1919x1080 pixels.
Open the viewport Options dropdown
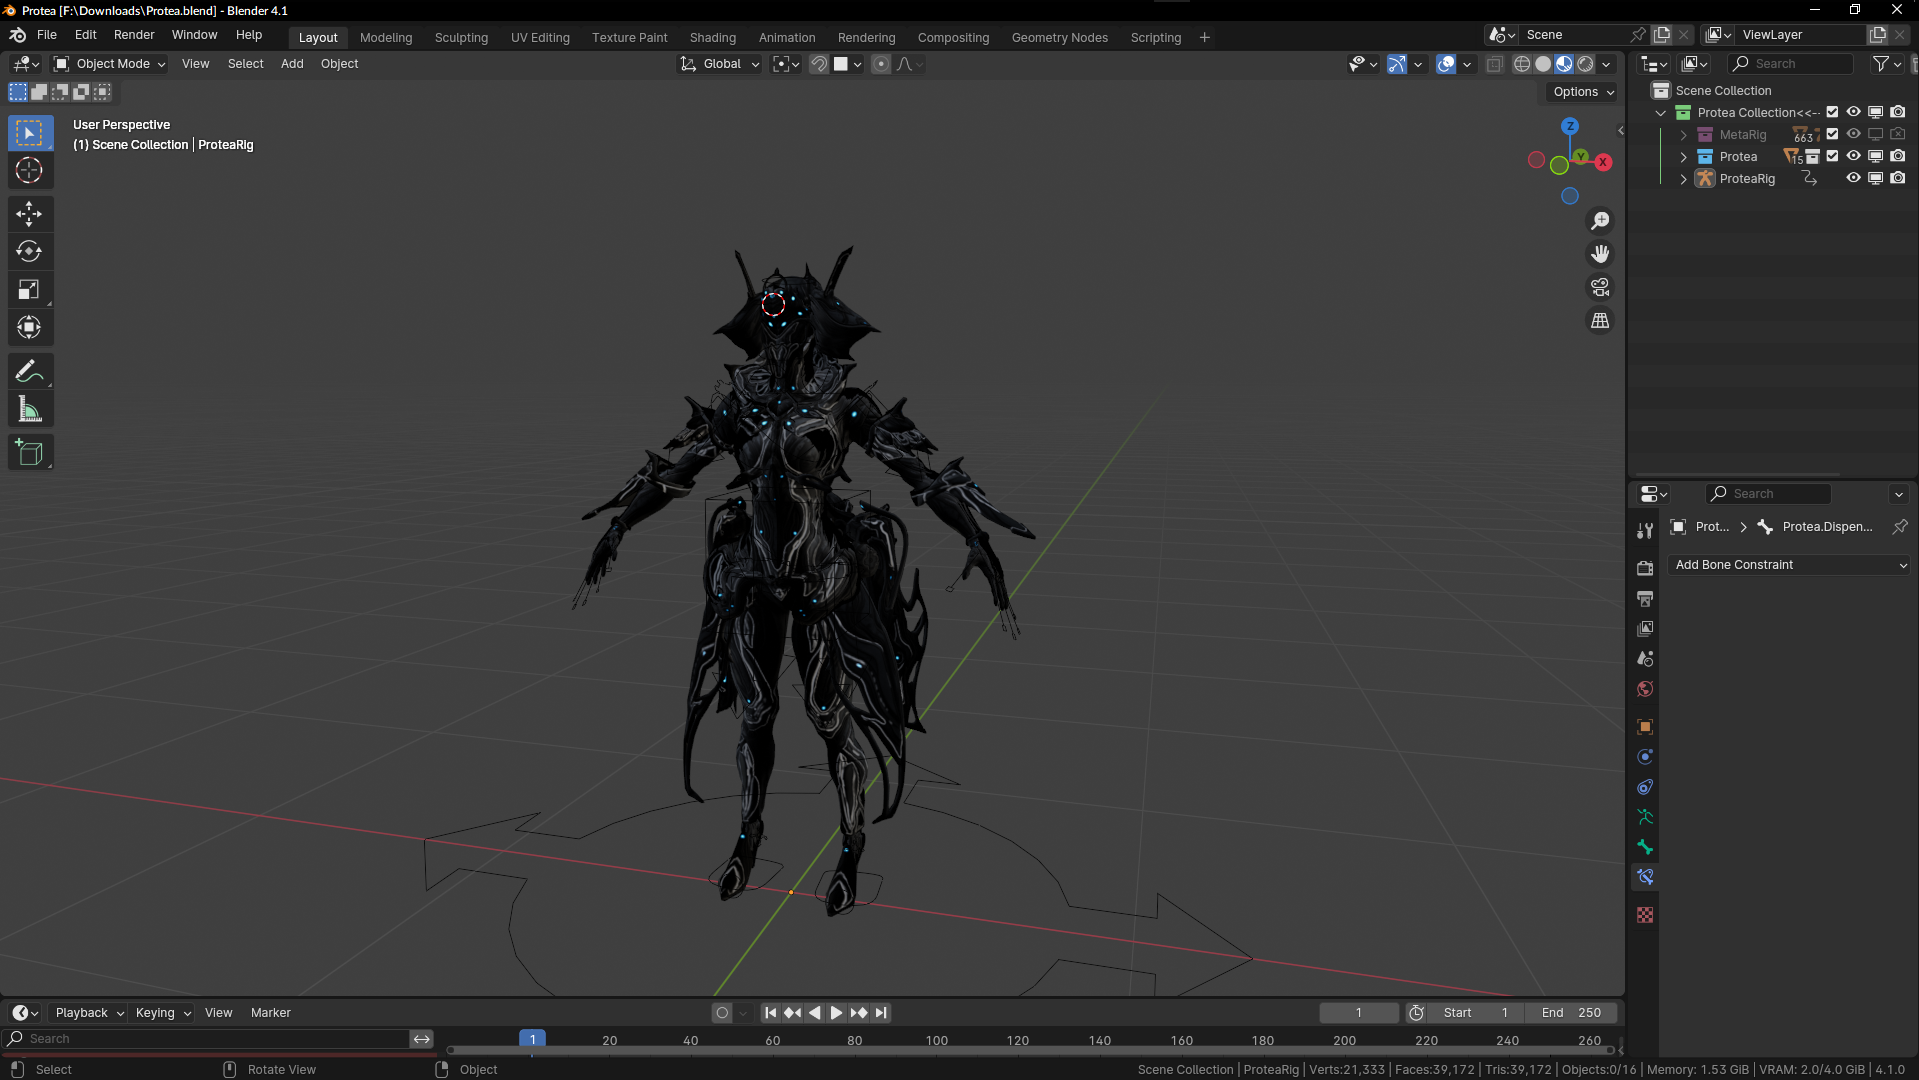1583,92
